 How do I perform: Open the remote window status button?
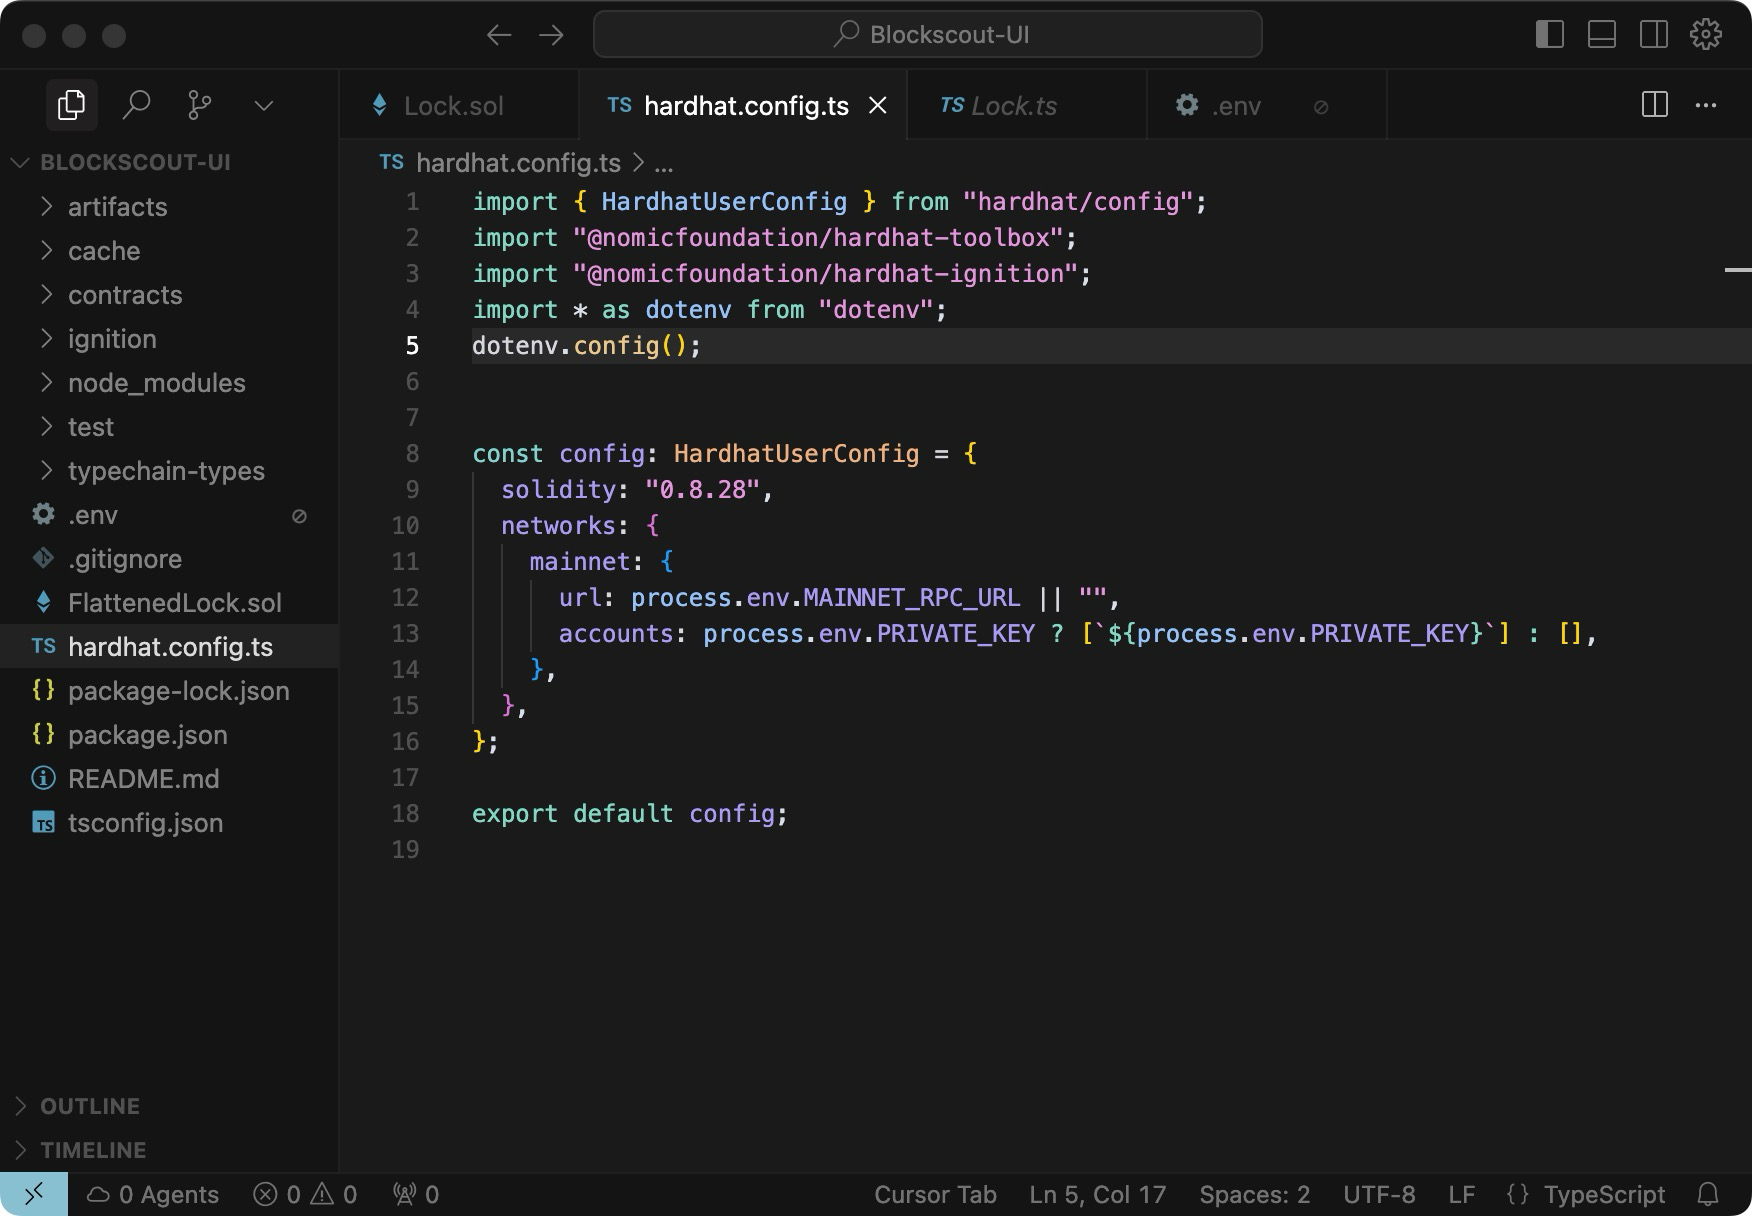34,1194
